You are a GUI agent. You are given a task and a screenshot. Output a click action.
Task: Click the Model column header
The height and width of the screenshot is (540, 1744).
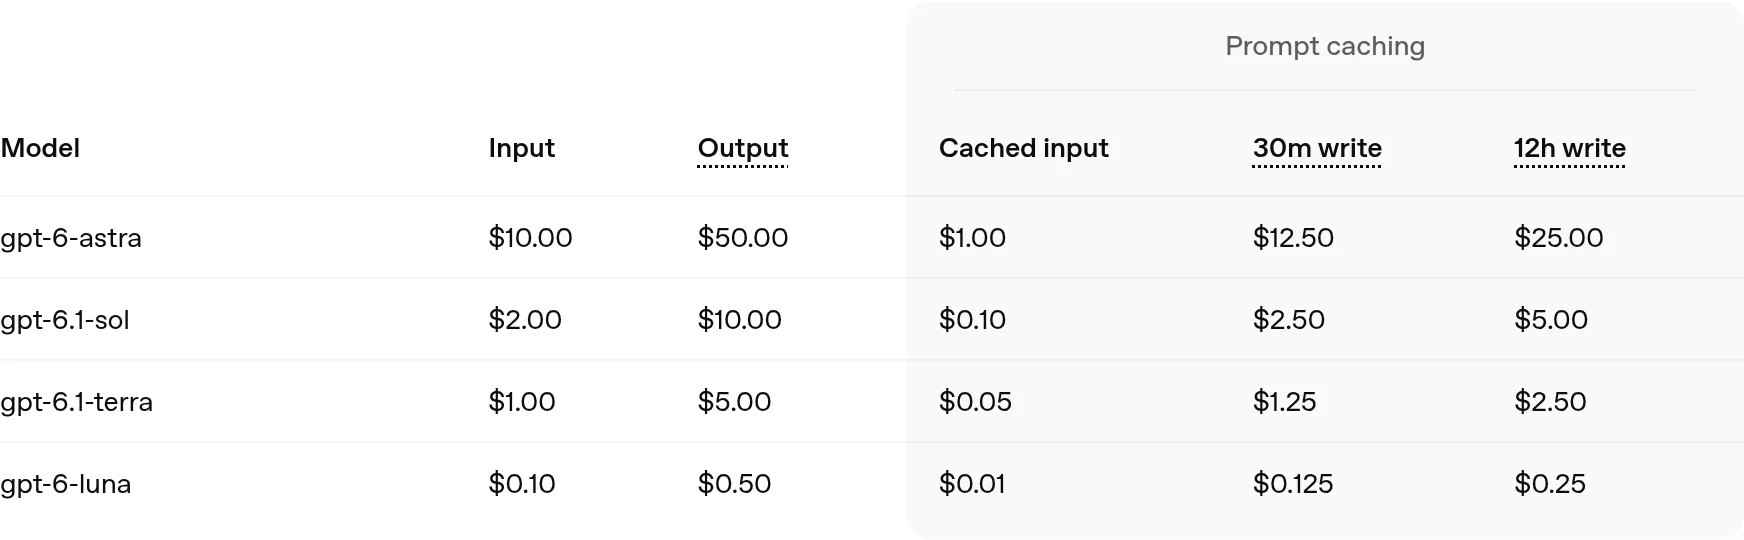tap(40, 148)
